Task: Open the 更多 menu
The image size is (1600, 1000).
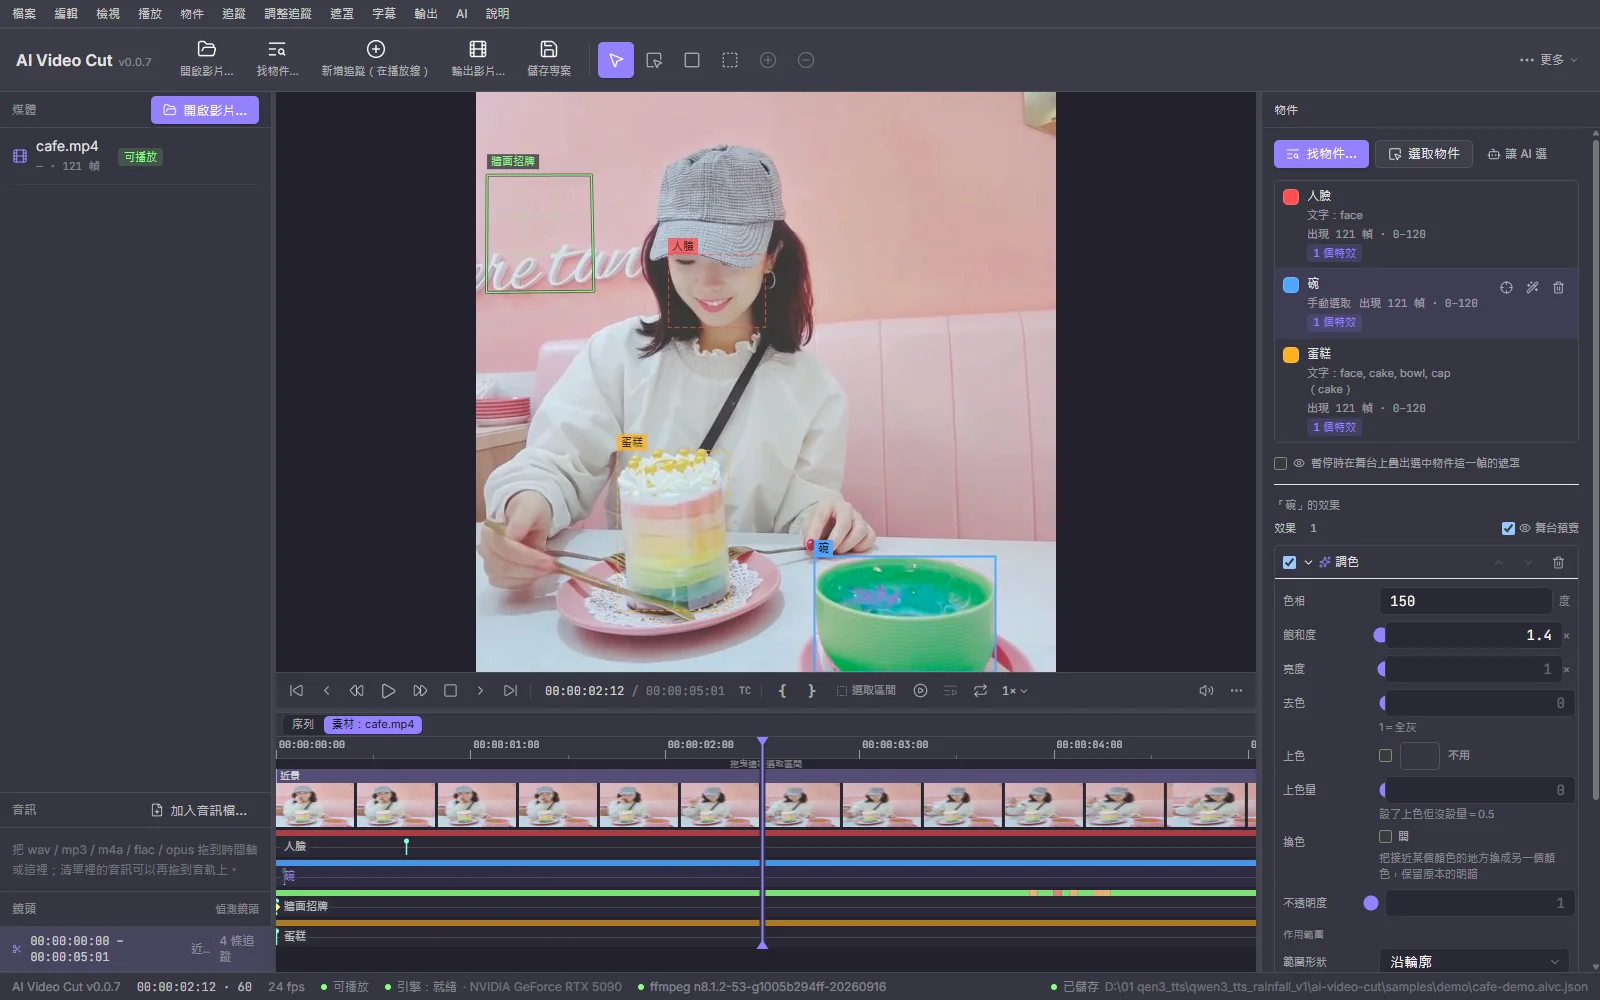Action: (x=1548, y=60)
